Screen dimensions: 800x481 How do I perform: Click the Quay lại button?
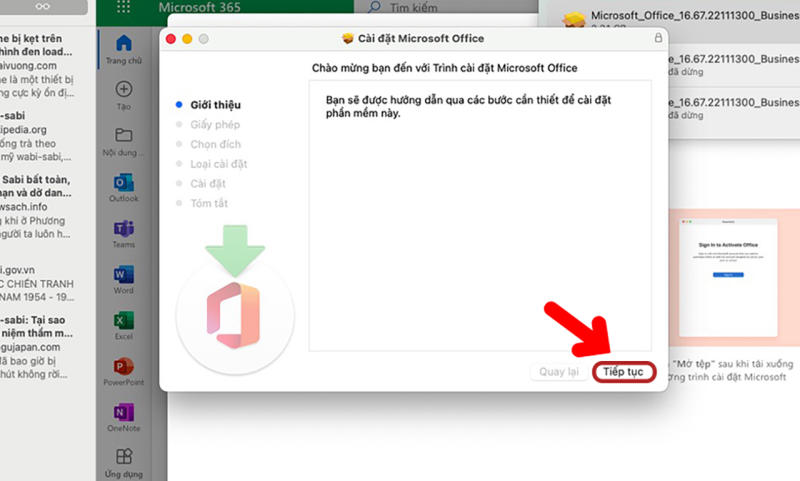[559, 372]
